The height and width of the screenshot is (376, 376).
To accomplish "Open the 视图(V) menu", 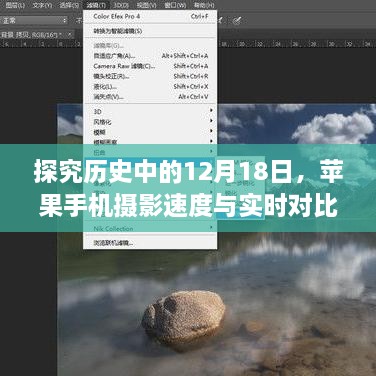I will pyautogui.click(x=147, y=5).
